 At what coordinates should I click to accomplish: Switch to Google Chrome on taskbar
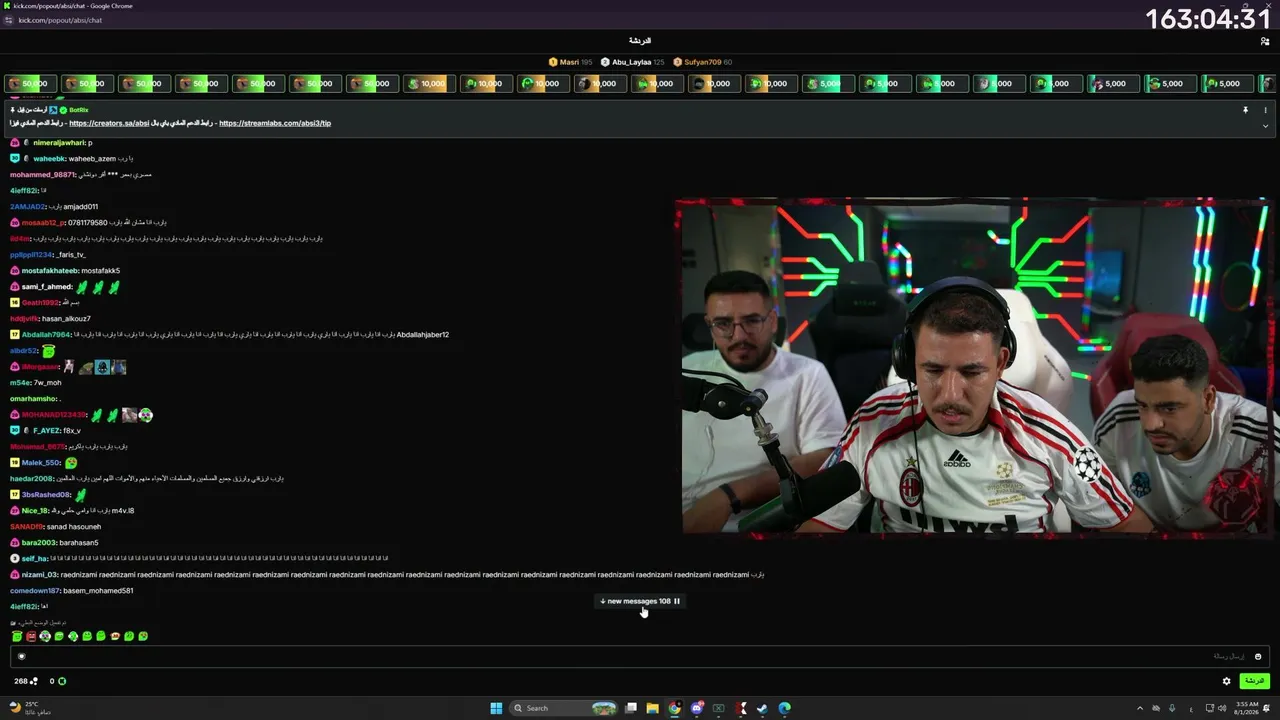pyautogui.click(x=675, y=708)
